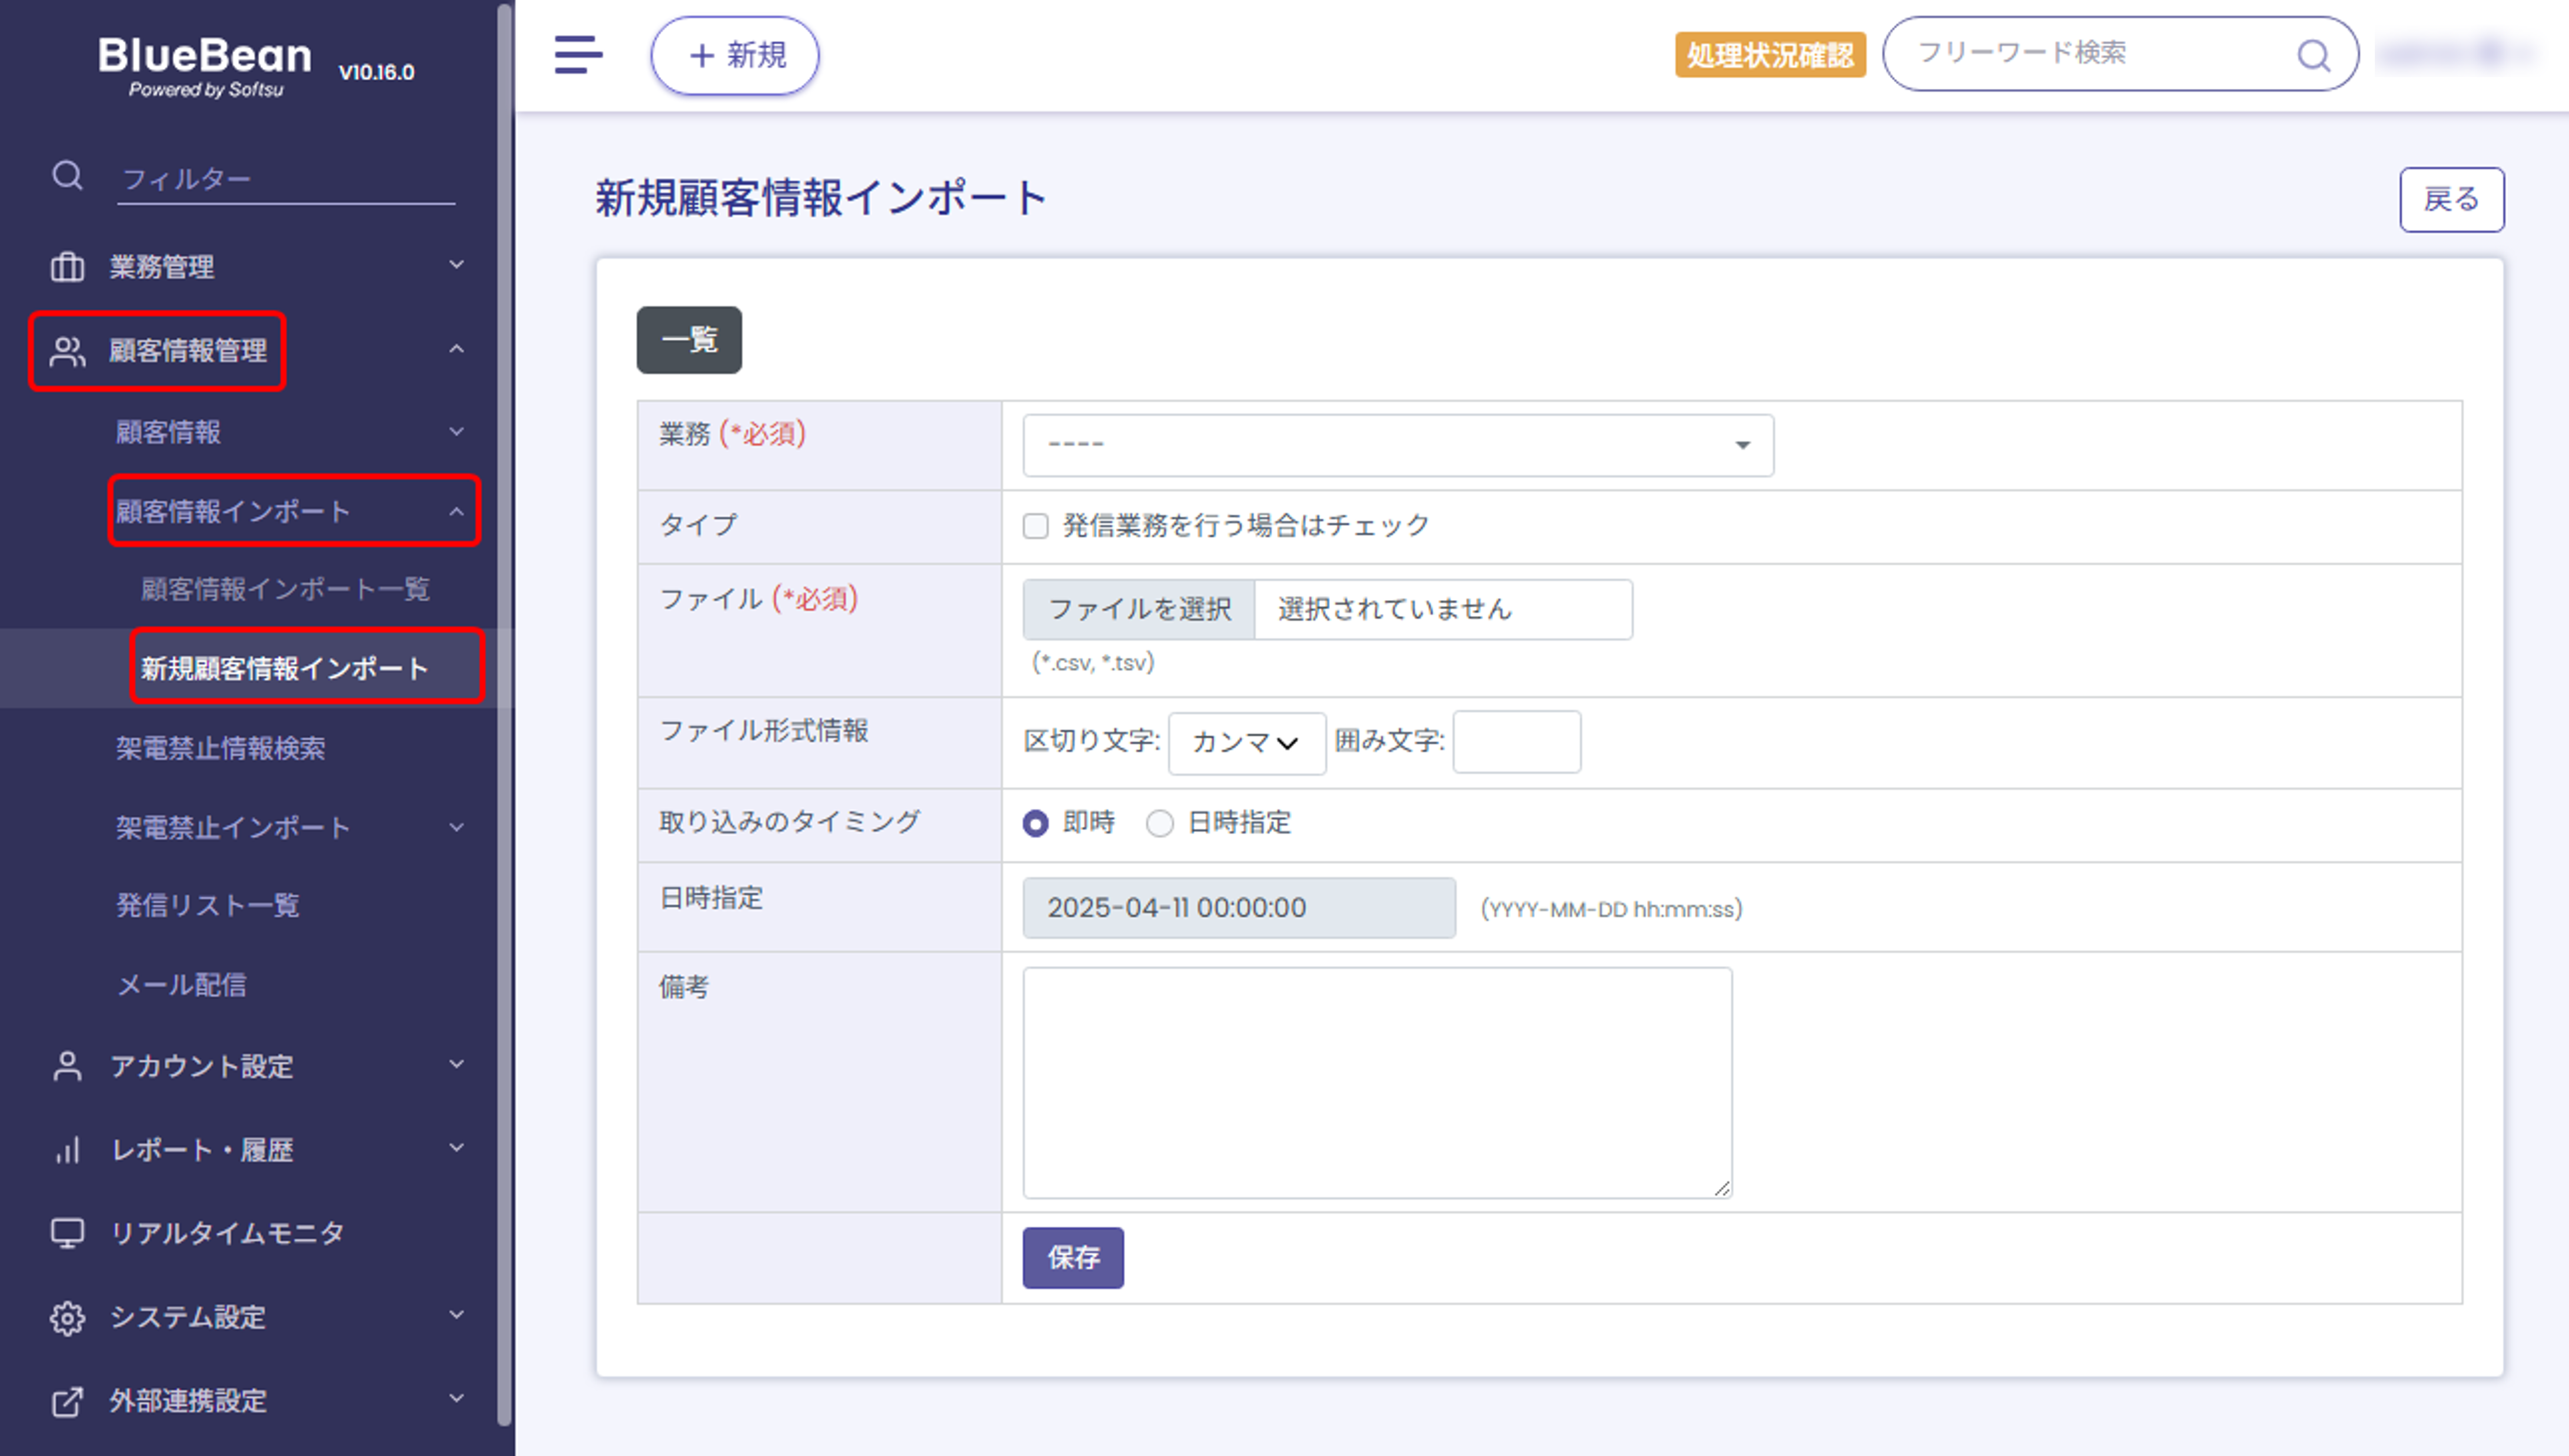Select the 即時 radio button
This screenshot has height=1456, width=2569.
tap(1035, 823)
